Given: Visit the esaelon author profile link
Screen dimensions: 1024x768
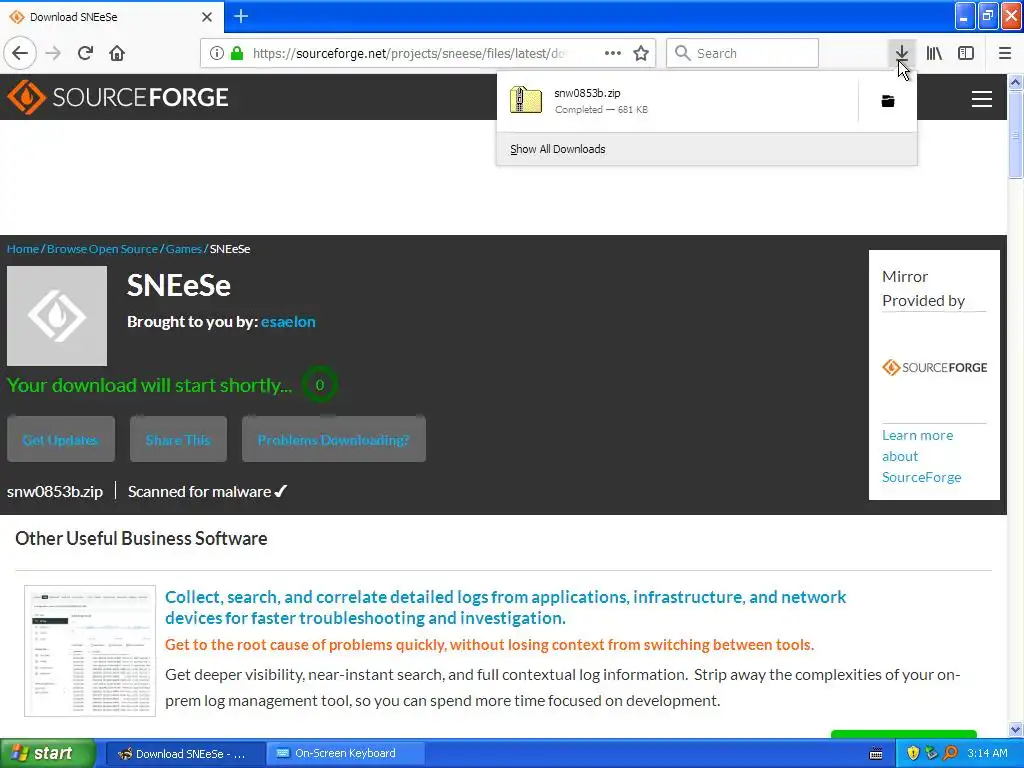Looking at the screenshot, I should (288, 321).
